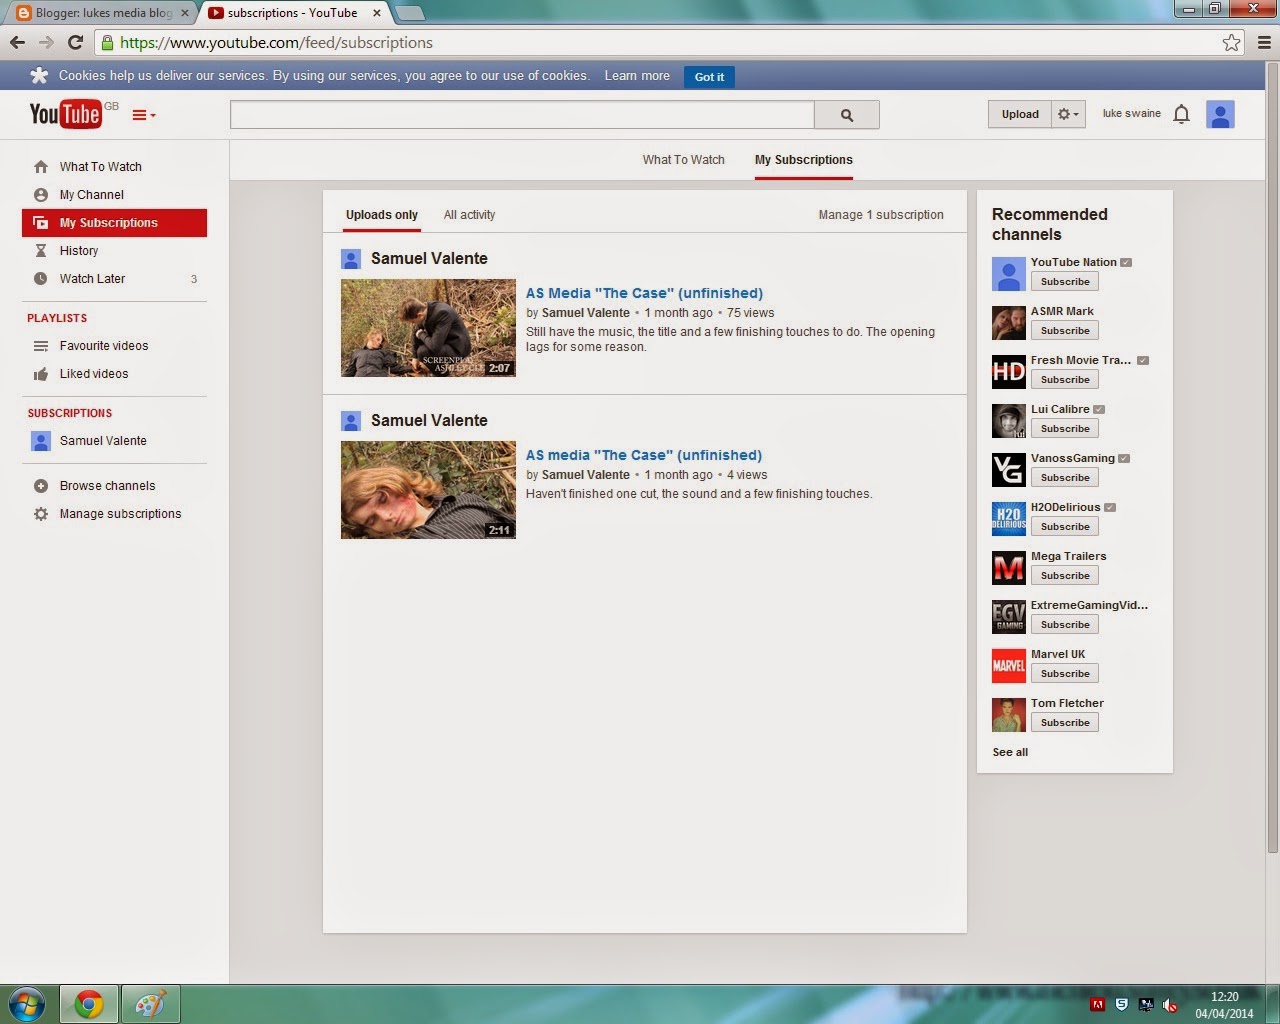The image size is (1280, 1024).
Task: Subscribe to ExtremeGamingVid channel
Action: pyautogui.click(x=1064, y=625)
